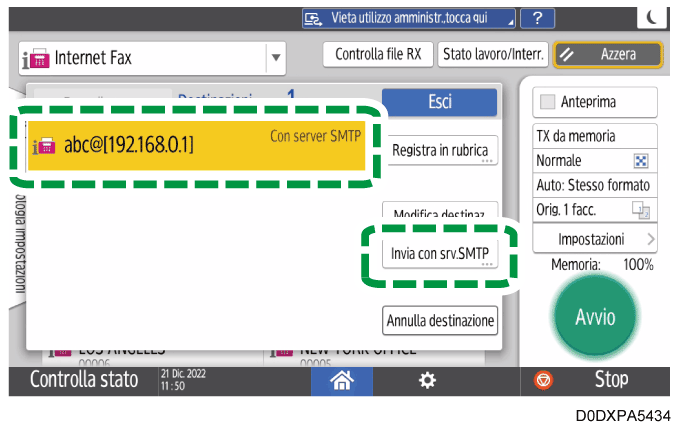Toggle Invia con srv.SMTP
This screenshot has height=426, width=675.
coord(440,253)
